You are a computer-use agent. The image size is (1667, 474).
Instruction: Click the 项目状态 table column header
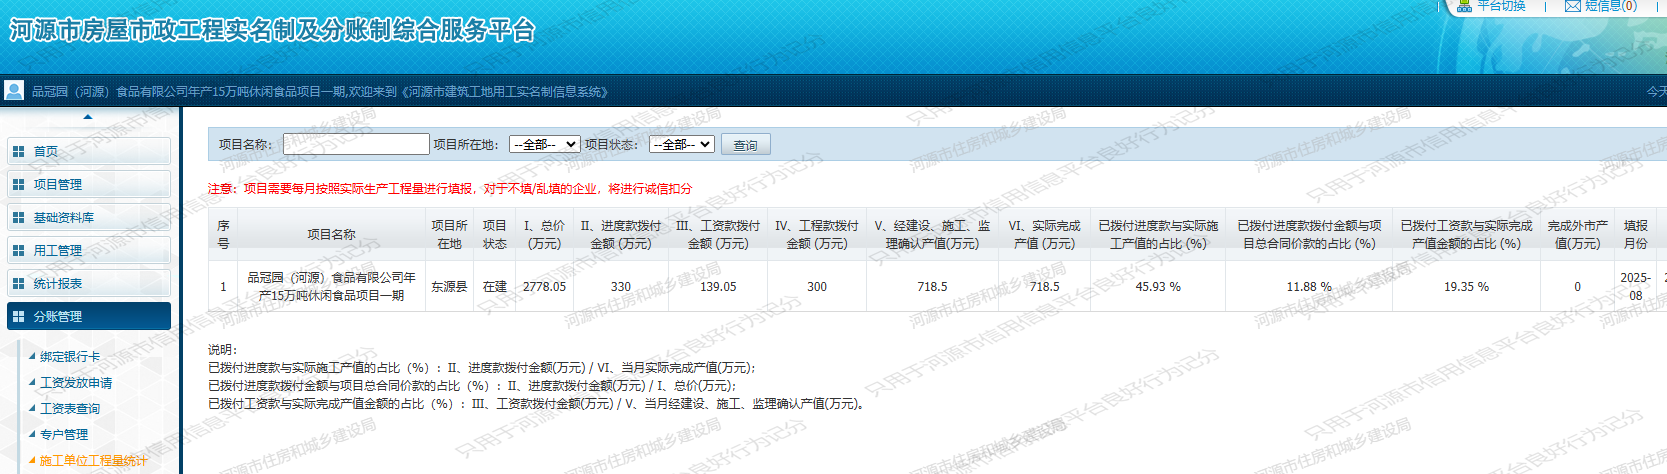(494, 234)
